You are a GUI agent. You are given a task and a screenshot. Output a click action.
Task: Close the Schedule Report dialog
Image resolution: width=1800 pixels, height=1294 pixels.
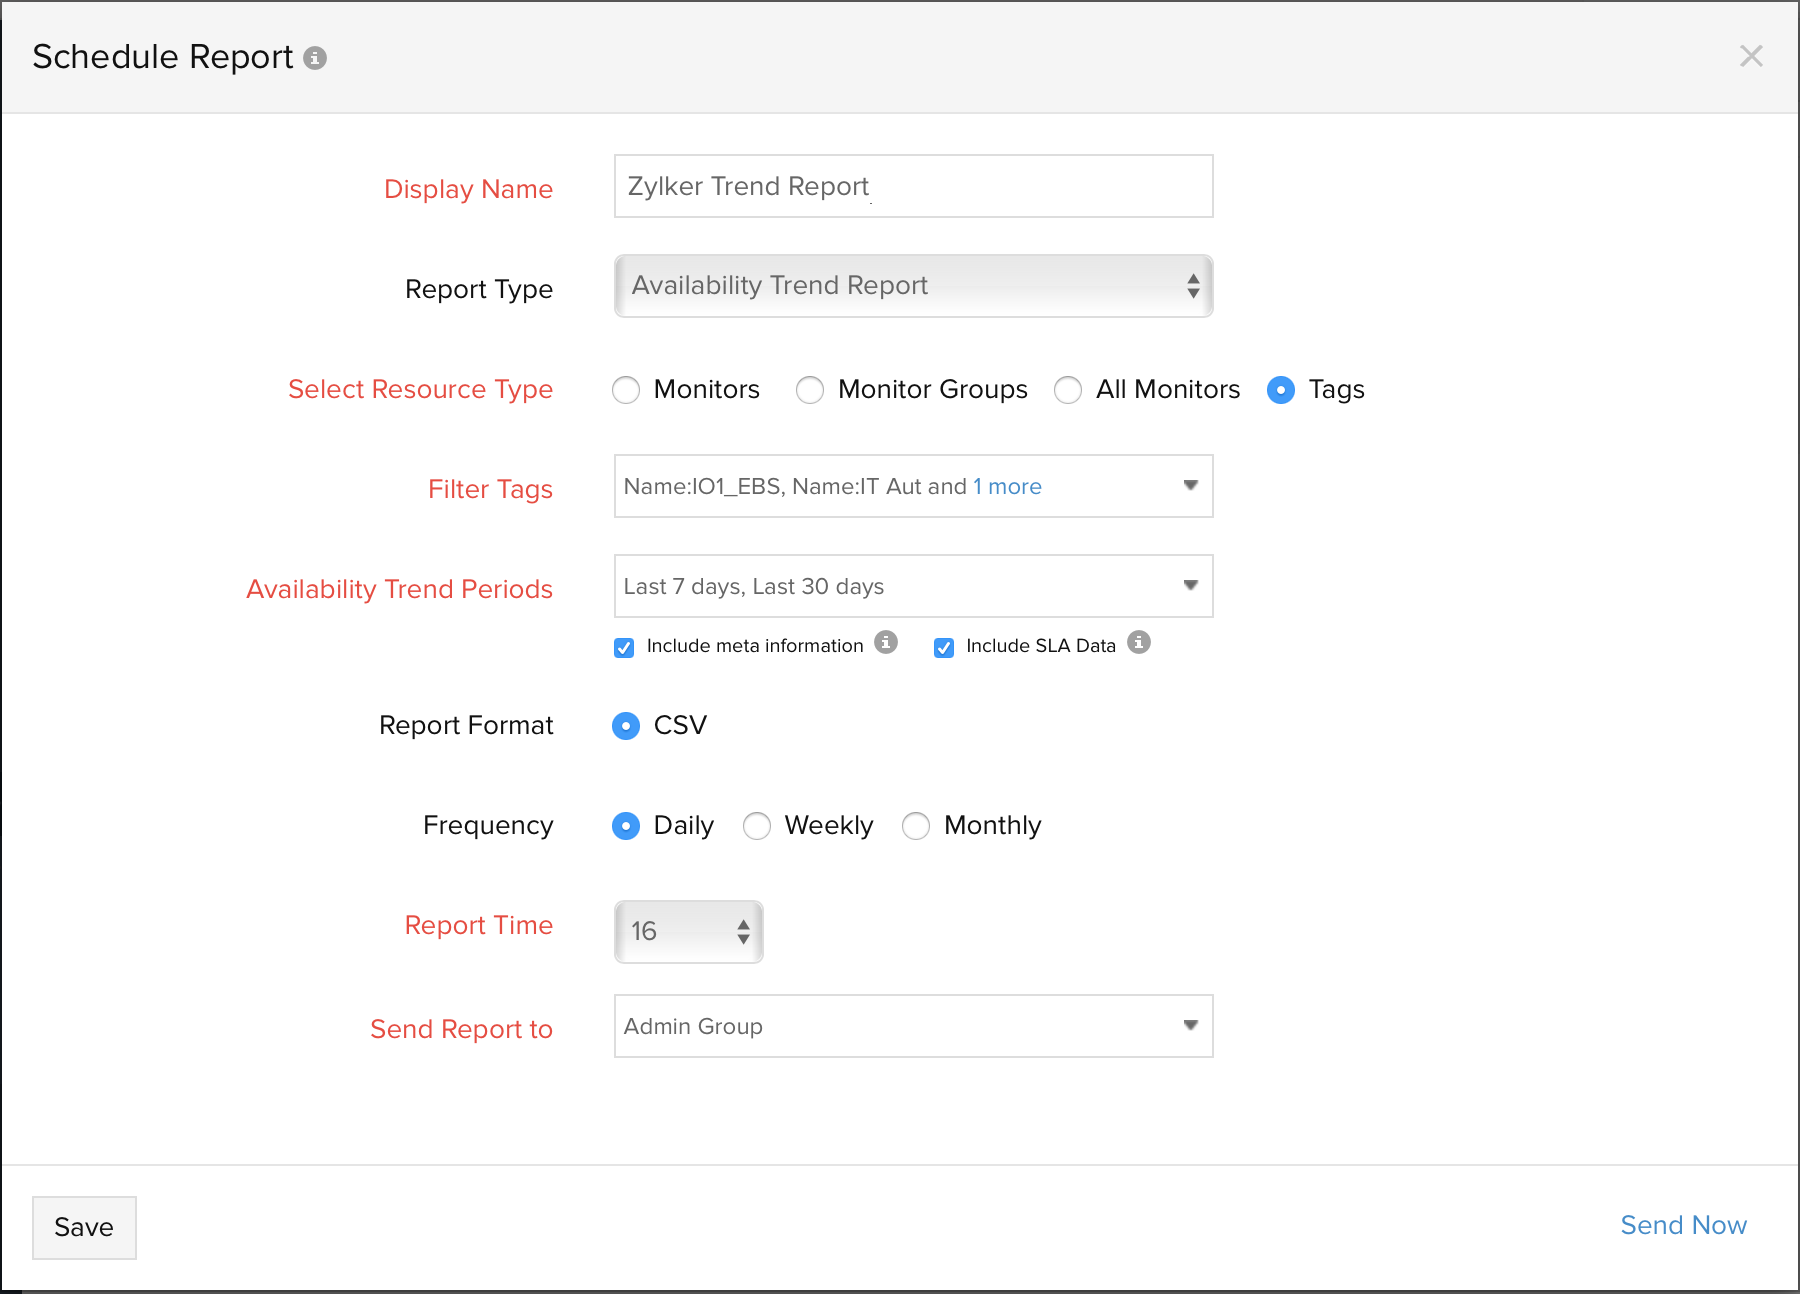tap(1750, 56)
